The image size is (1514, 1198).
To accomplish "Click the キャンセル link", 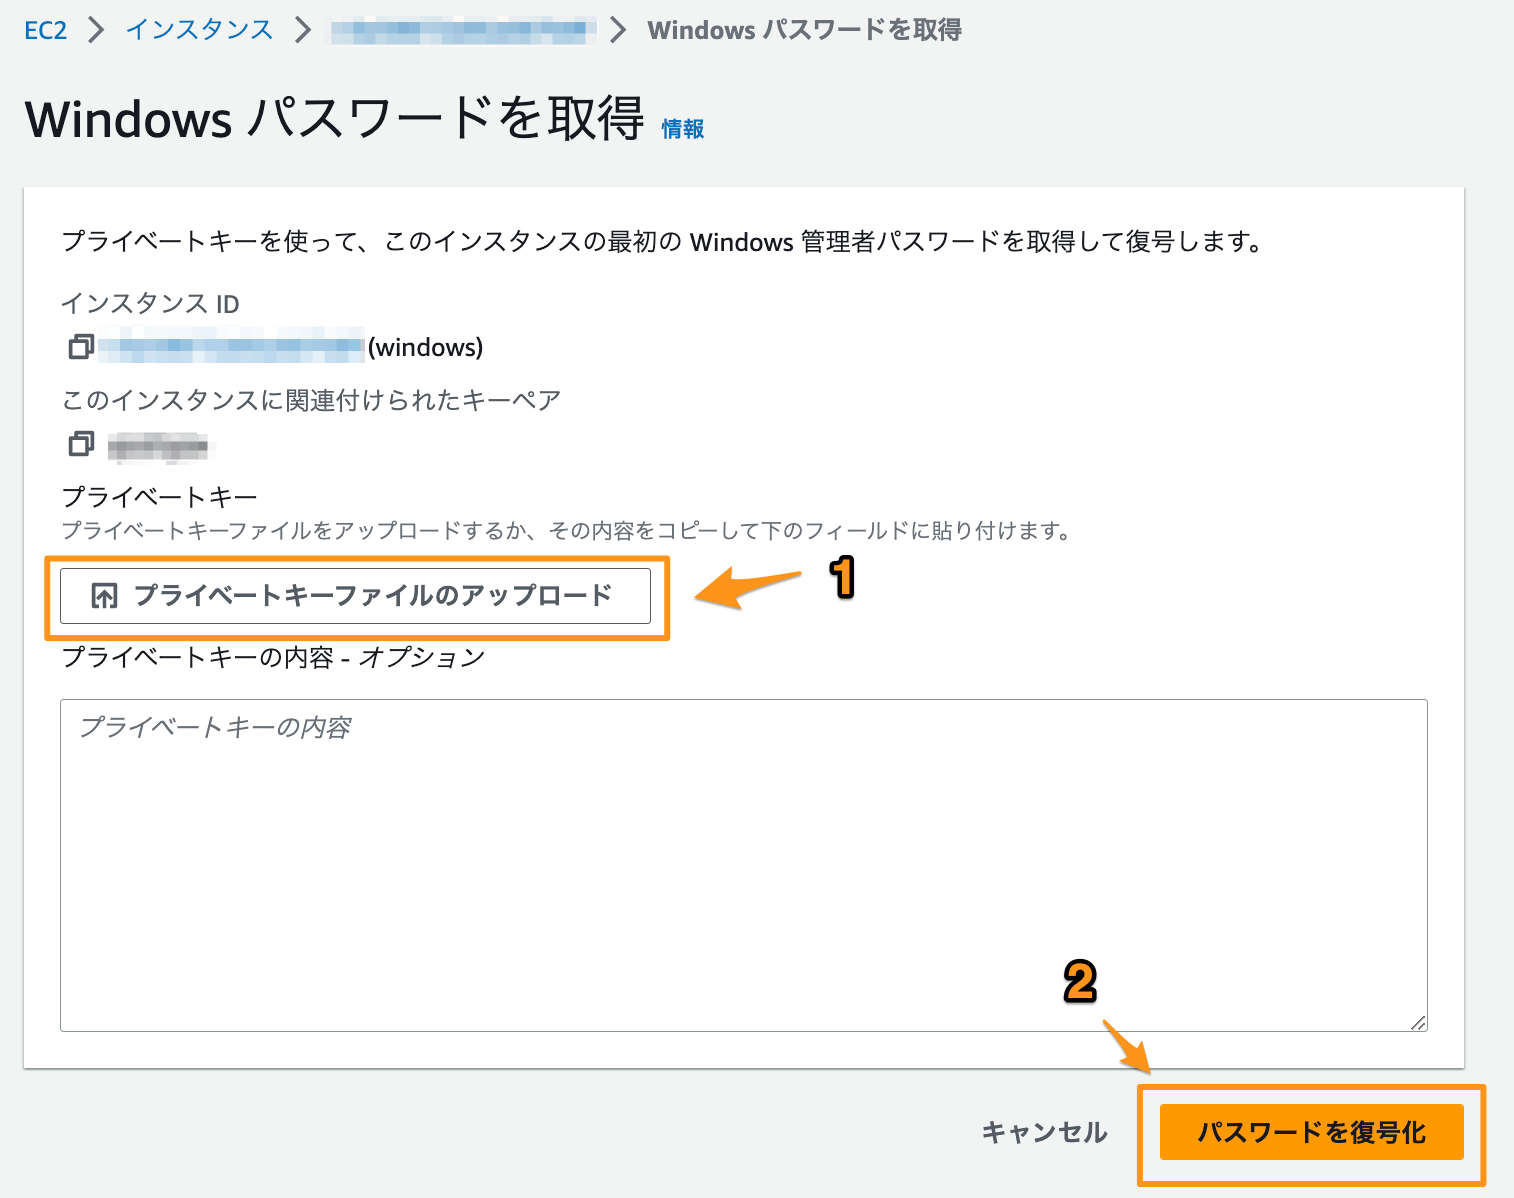I will point(1044,1132).
